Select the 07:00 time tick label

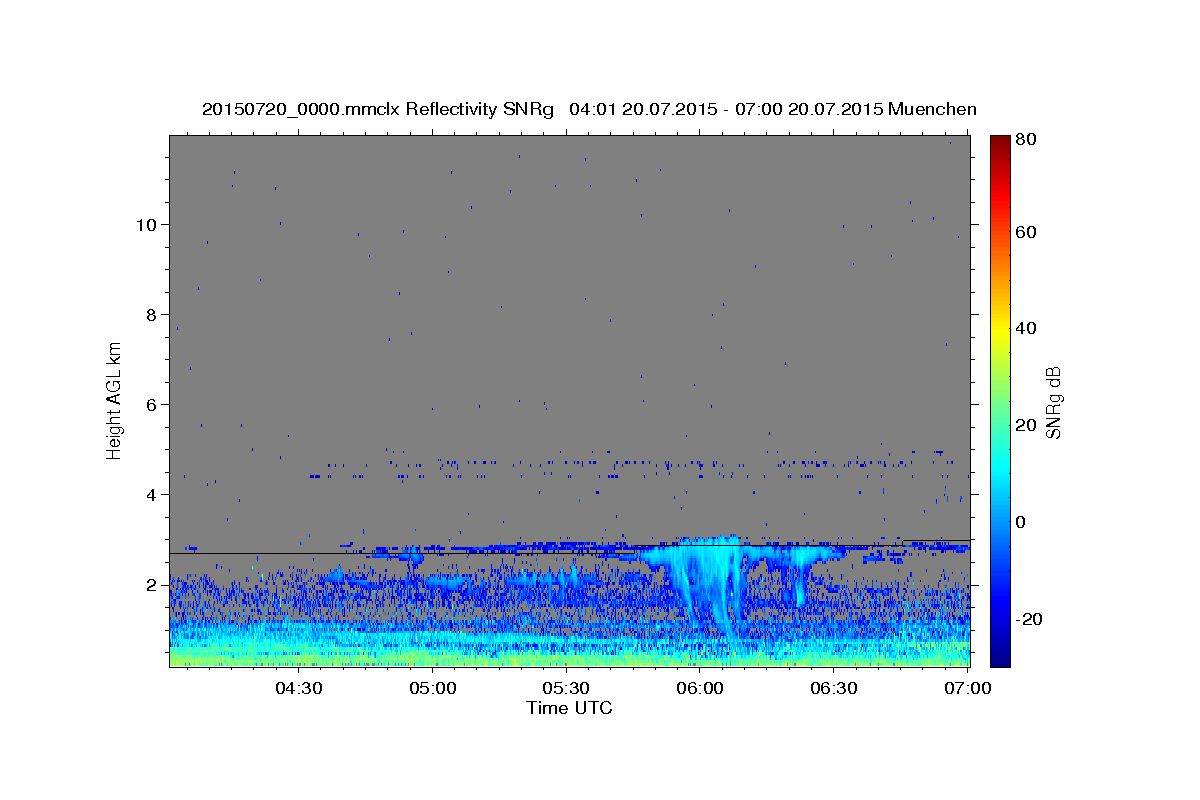pyautogui.click(x=967, y=688)
